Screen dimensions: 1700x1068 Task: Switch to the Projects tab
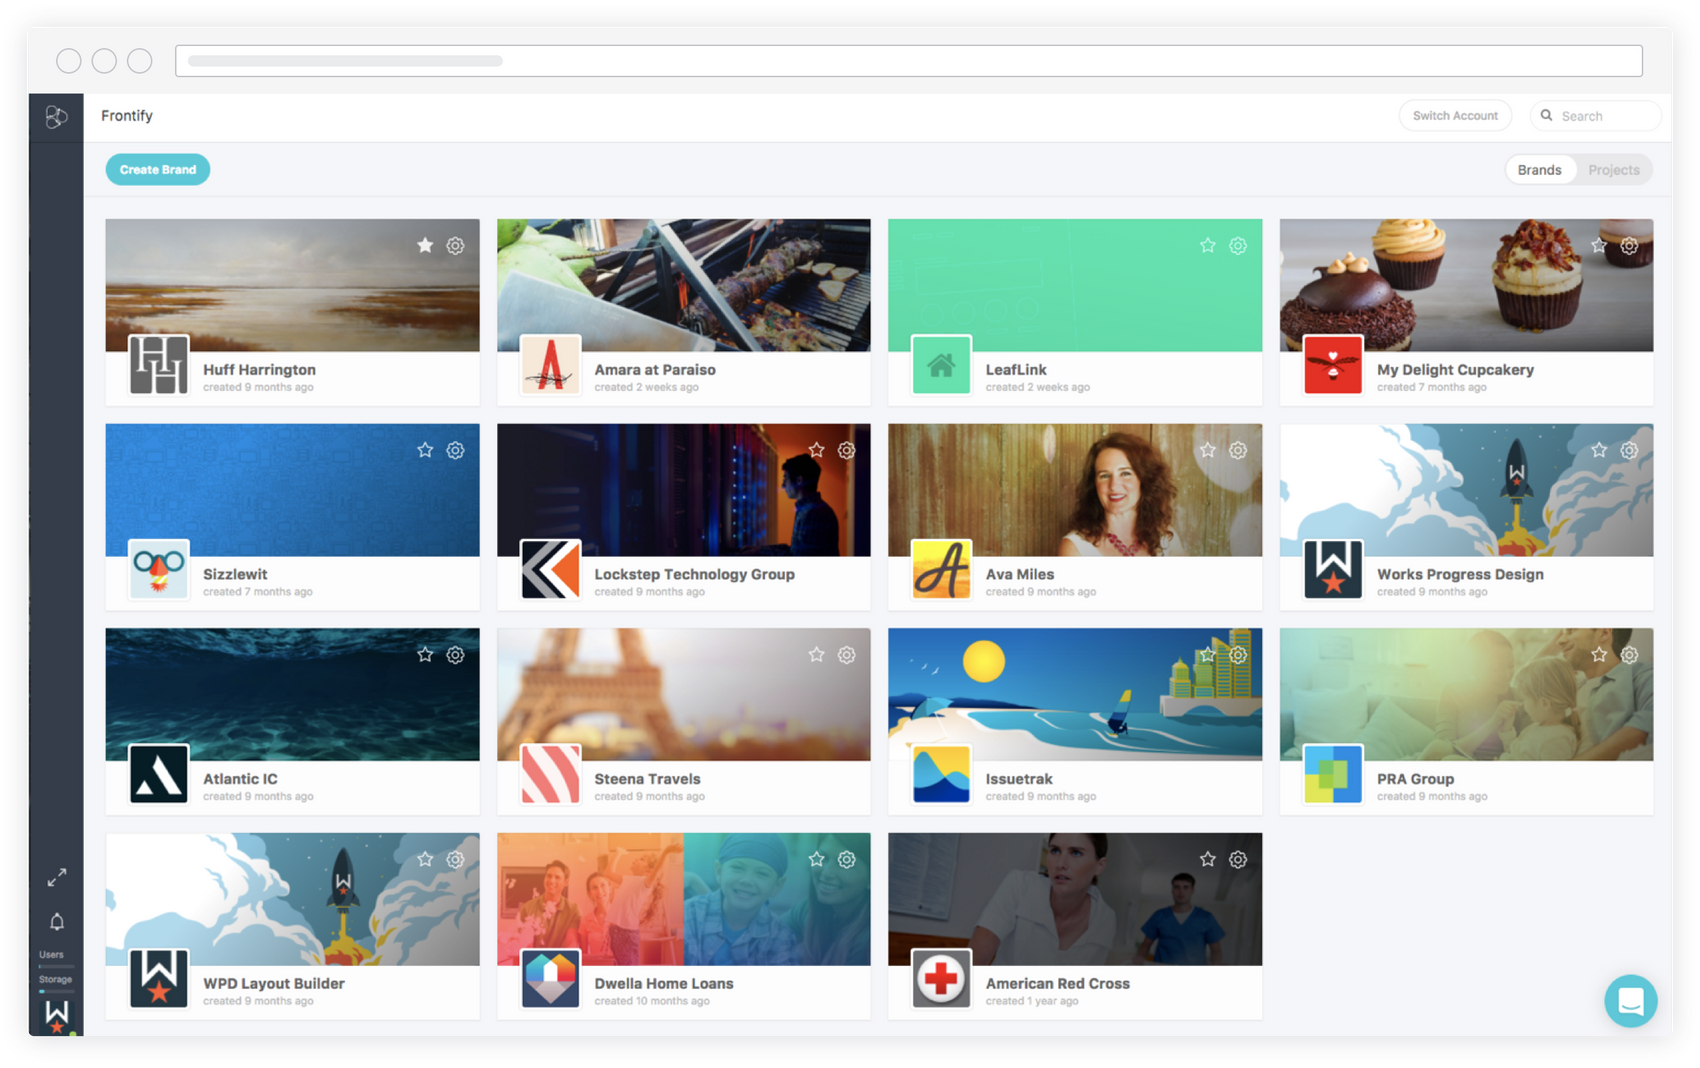point(1613,170)
